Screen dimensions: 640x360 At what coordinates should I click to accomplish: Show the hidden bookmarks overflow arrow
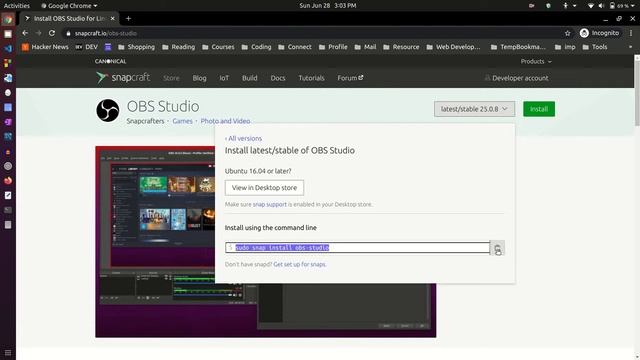pos(630,47)
